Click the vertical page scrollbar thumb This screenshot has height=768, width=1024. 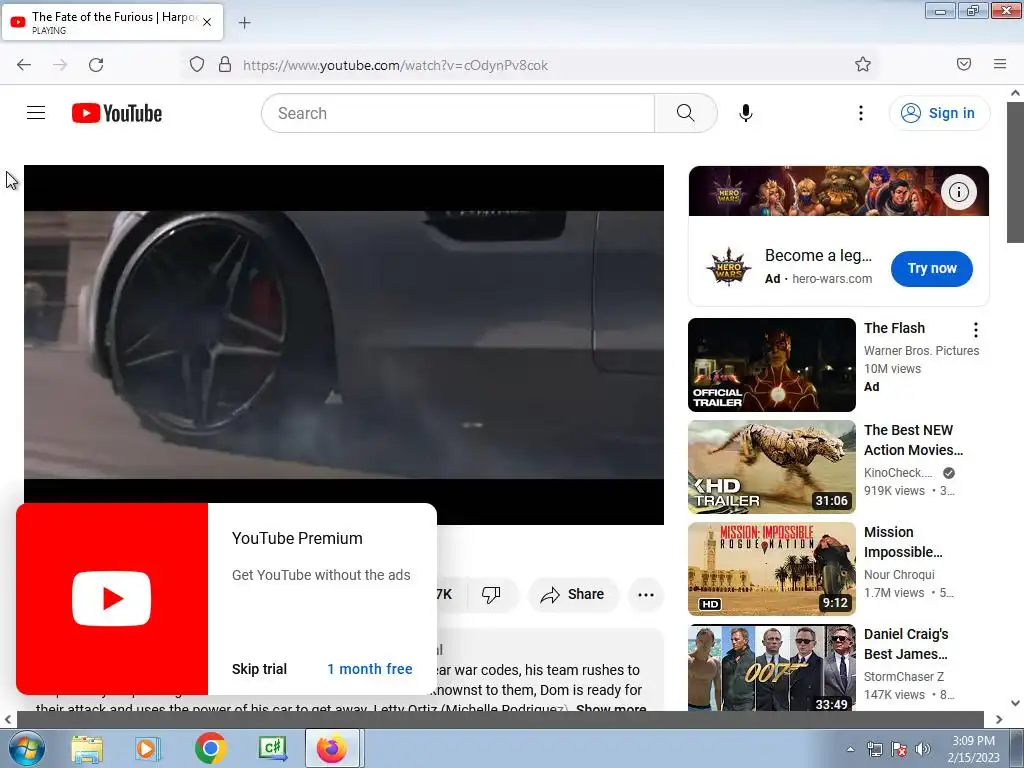click(x=1016, y=173)
